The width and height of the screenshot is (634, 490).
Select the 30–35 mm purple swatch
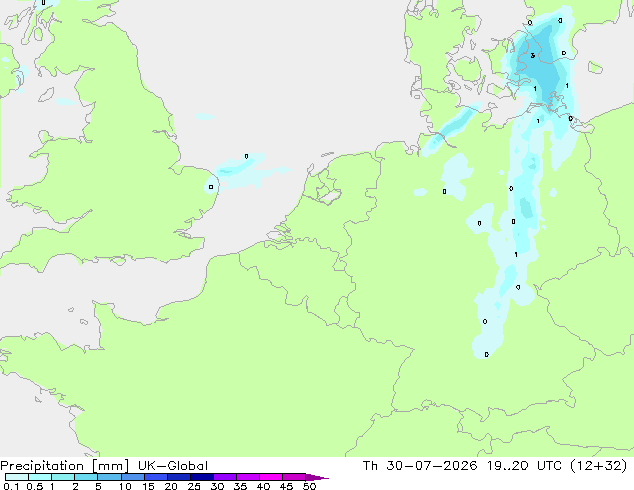[224, 477]
